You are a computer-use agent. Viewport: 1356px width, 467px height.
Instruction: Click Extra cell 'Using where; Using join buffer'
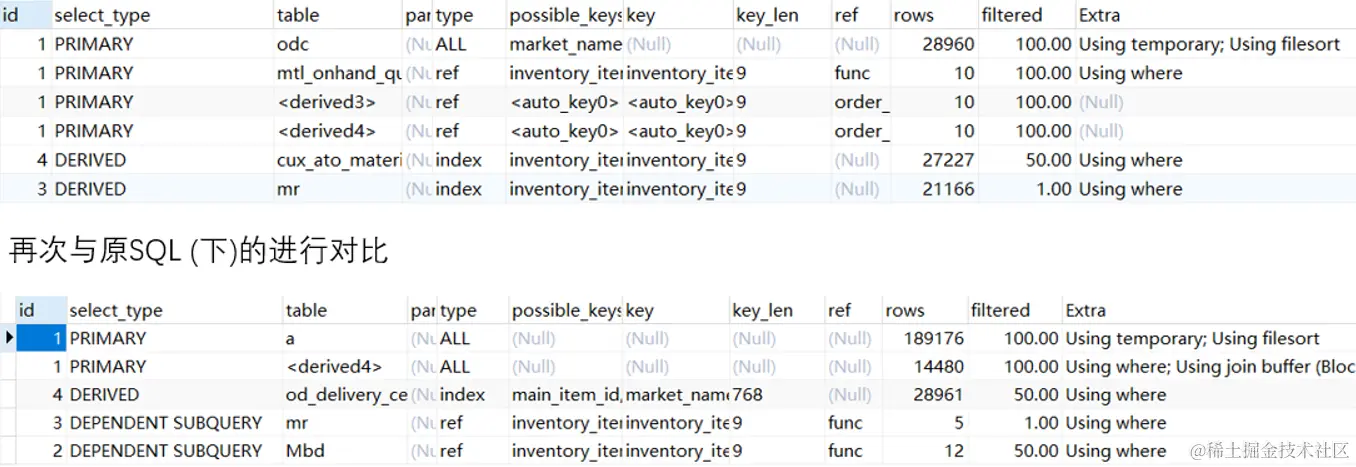tap(1209, 367)
